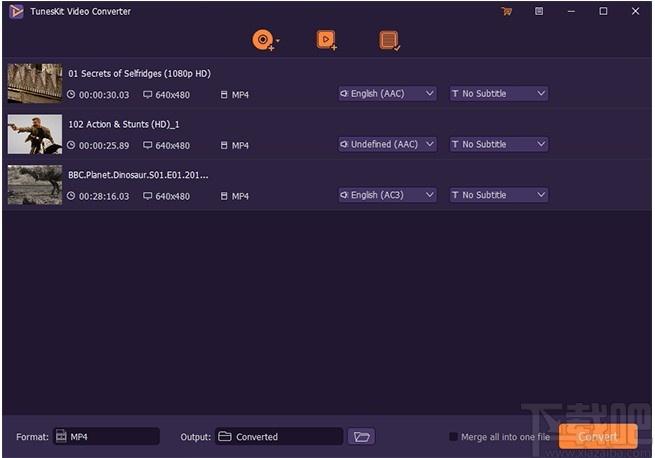
Task: Click speaker icon in English (AAC) dropdown
Action: click(344, 94)
